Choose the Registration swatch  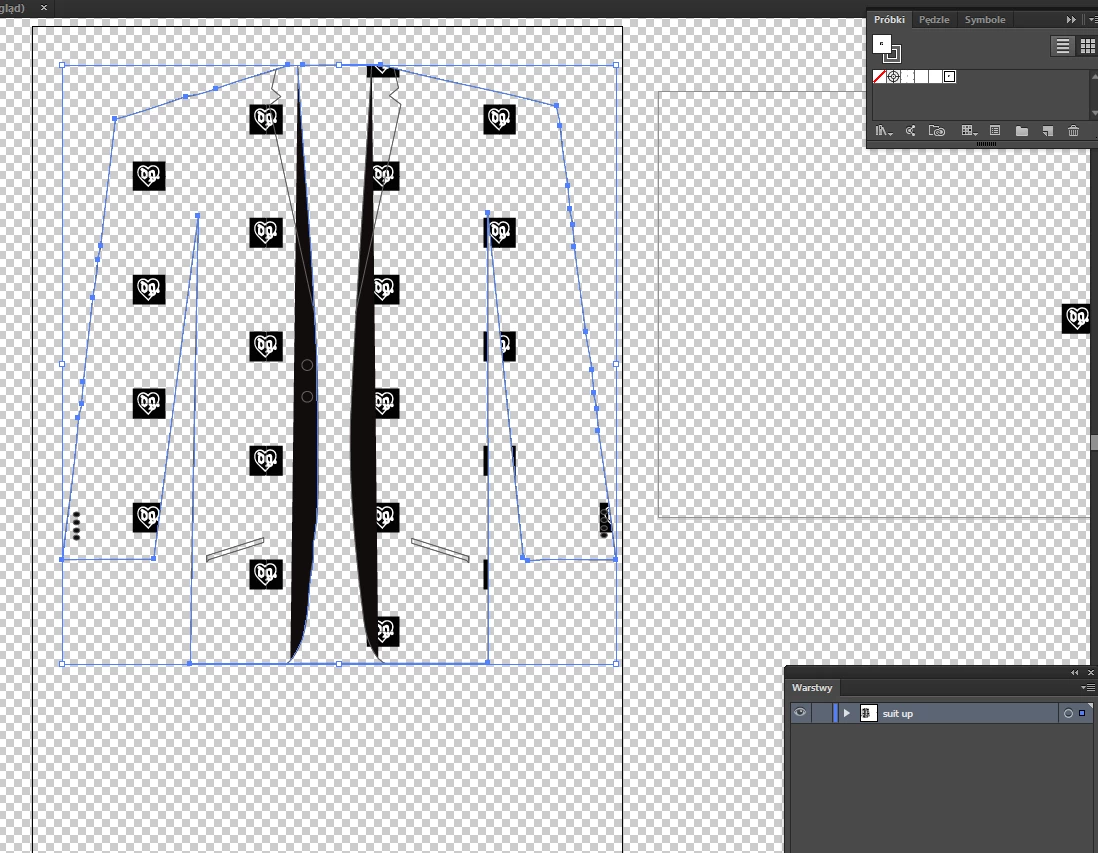click(x=894, y=77)
